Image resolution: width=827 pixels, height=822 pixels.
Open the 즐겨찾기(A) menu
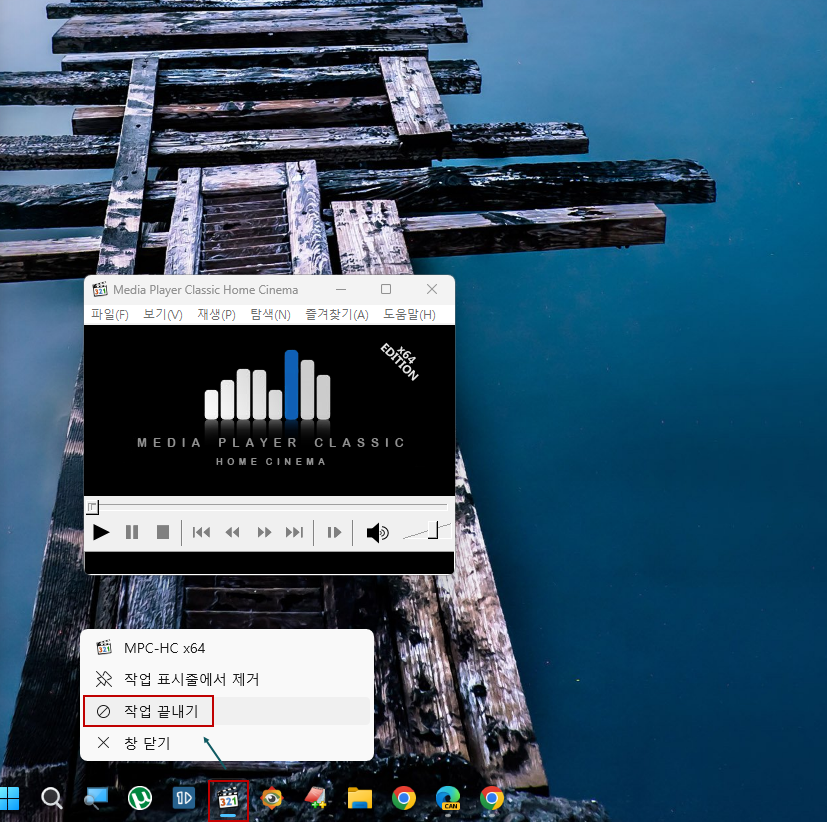click(337, 315)
